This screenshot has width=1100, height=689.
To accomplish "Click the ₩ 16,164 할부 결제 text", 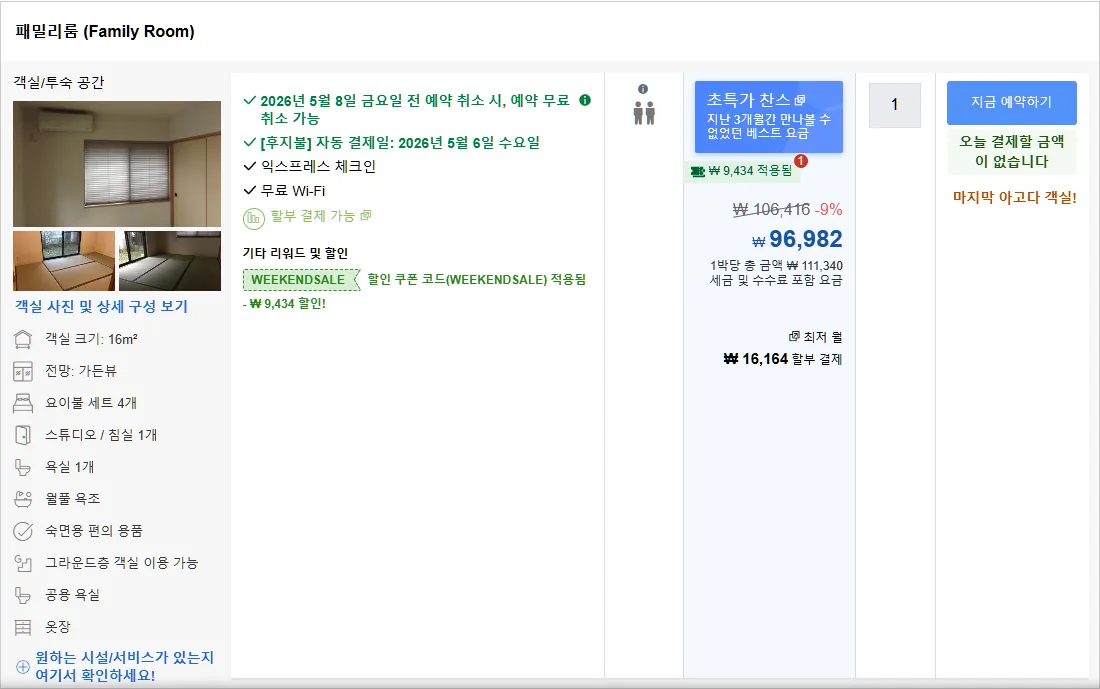I will point(783,359).
